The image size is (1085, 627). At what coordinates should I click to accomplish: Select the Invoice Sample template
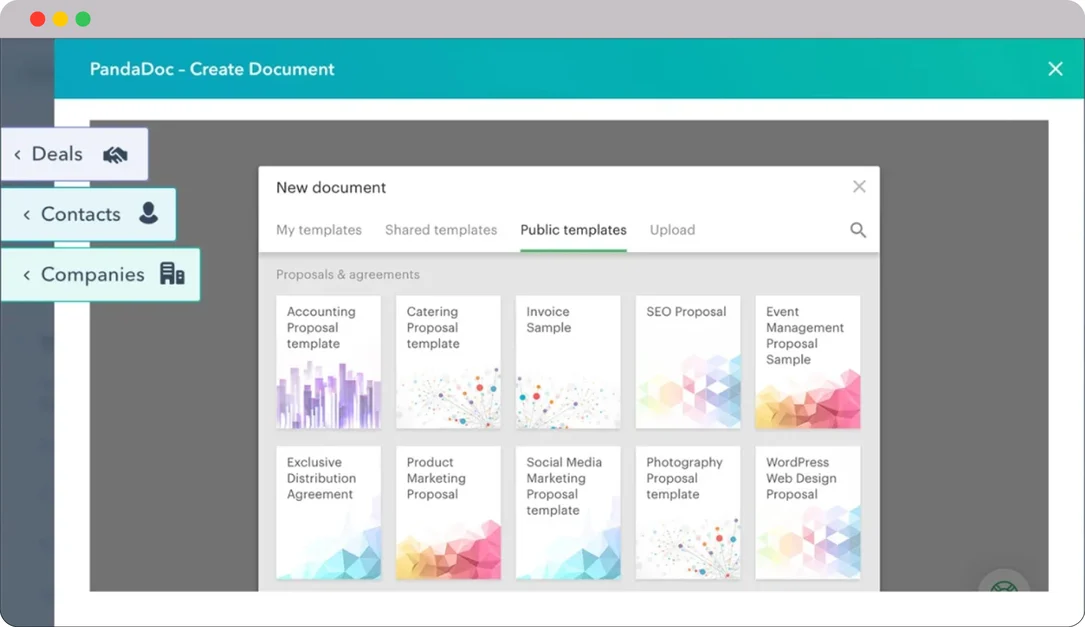[568, 362]
